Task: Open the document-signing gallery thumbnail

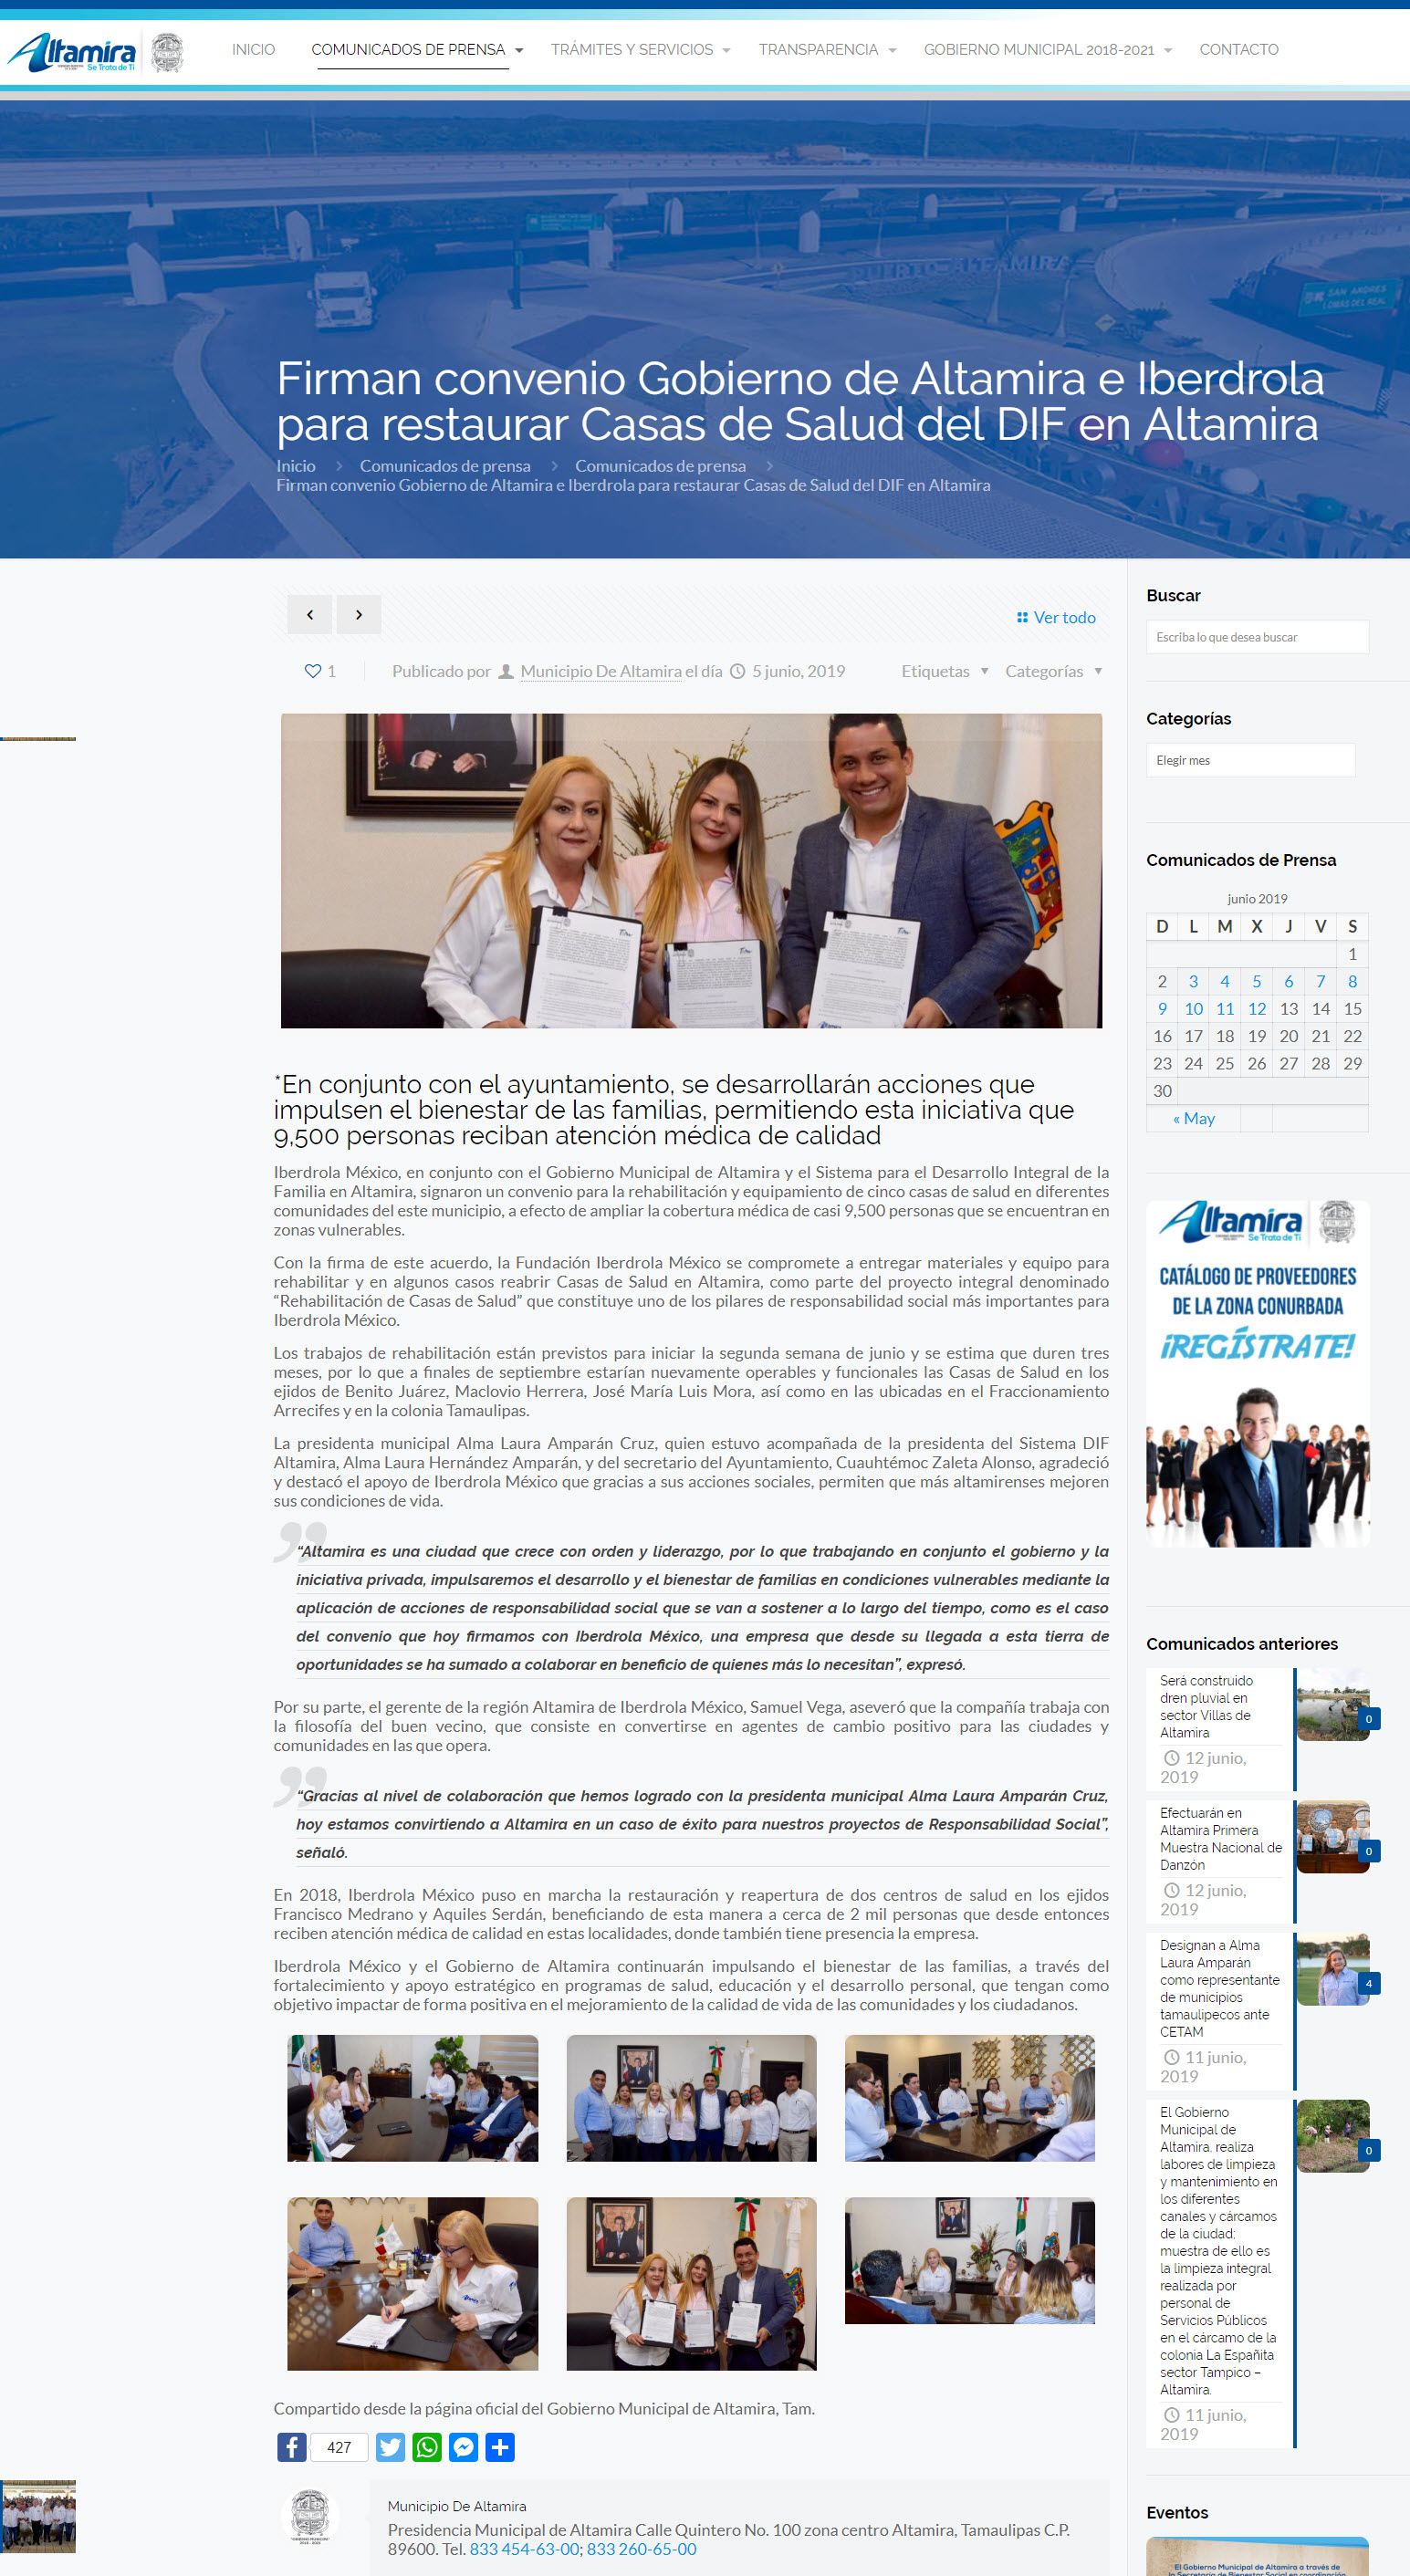Action: point(412,2282)
